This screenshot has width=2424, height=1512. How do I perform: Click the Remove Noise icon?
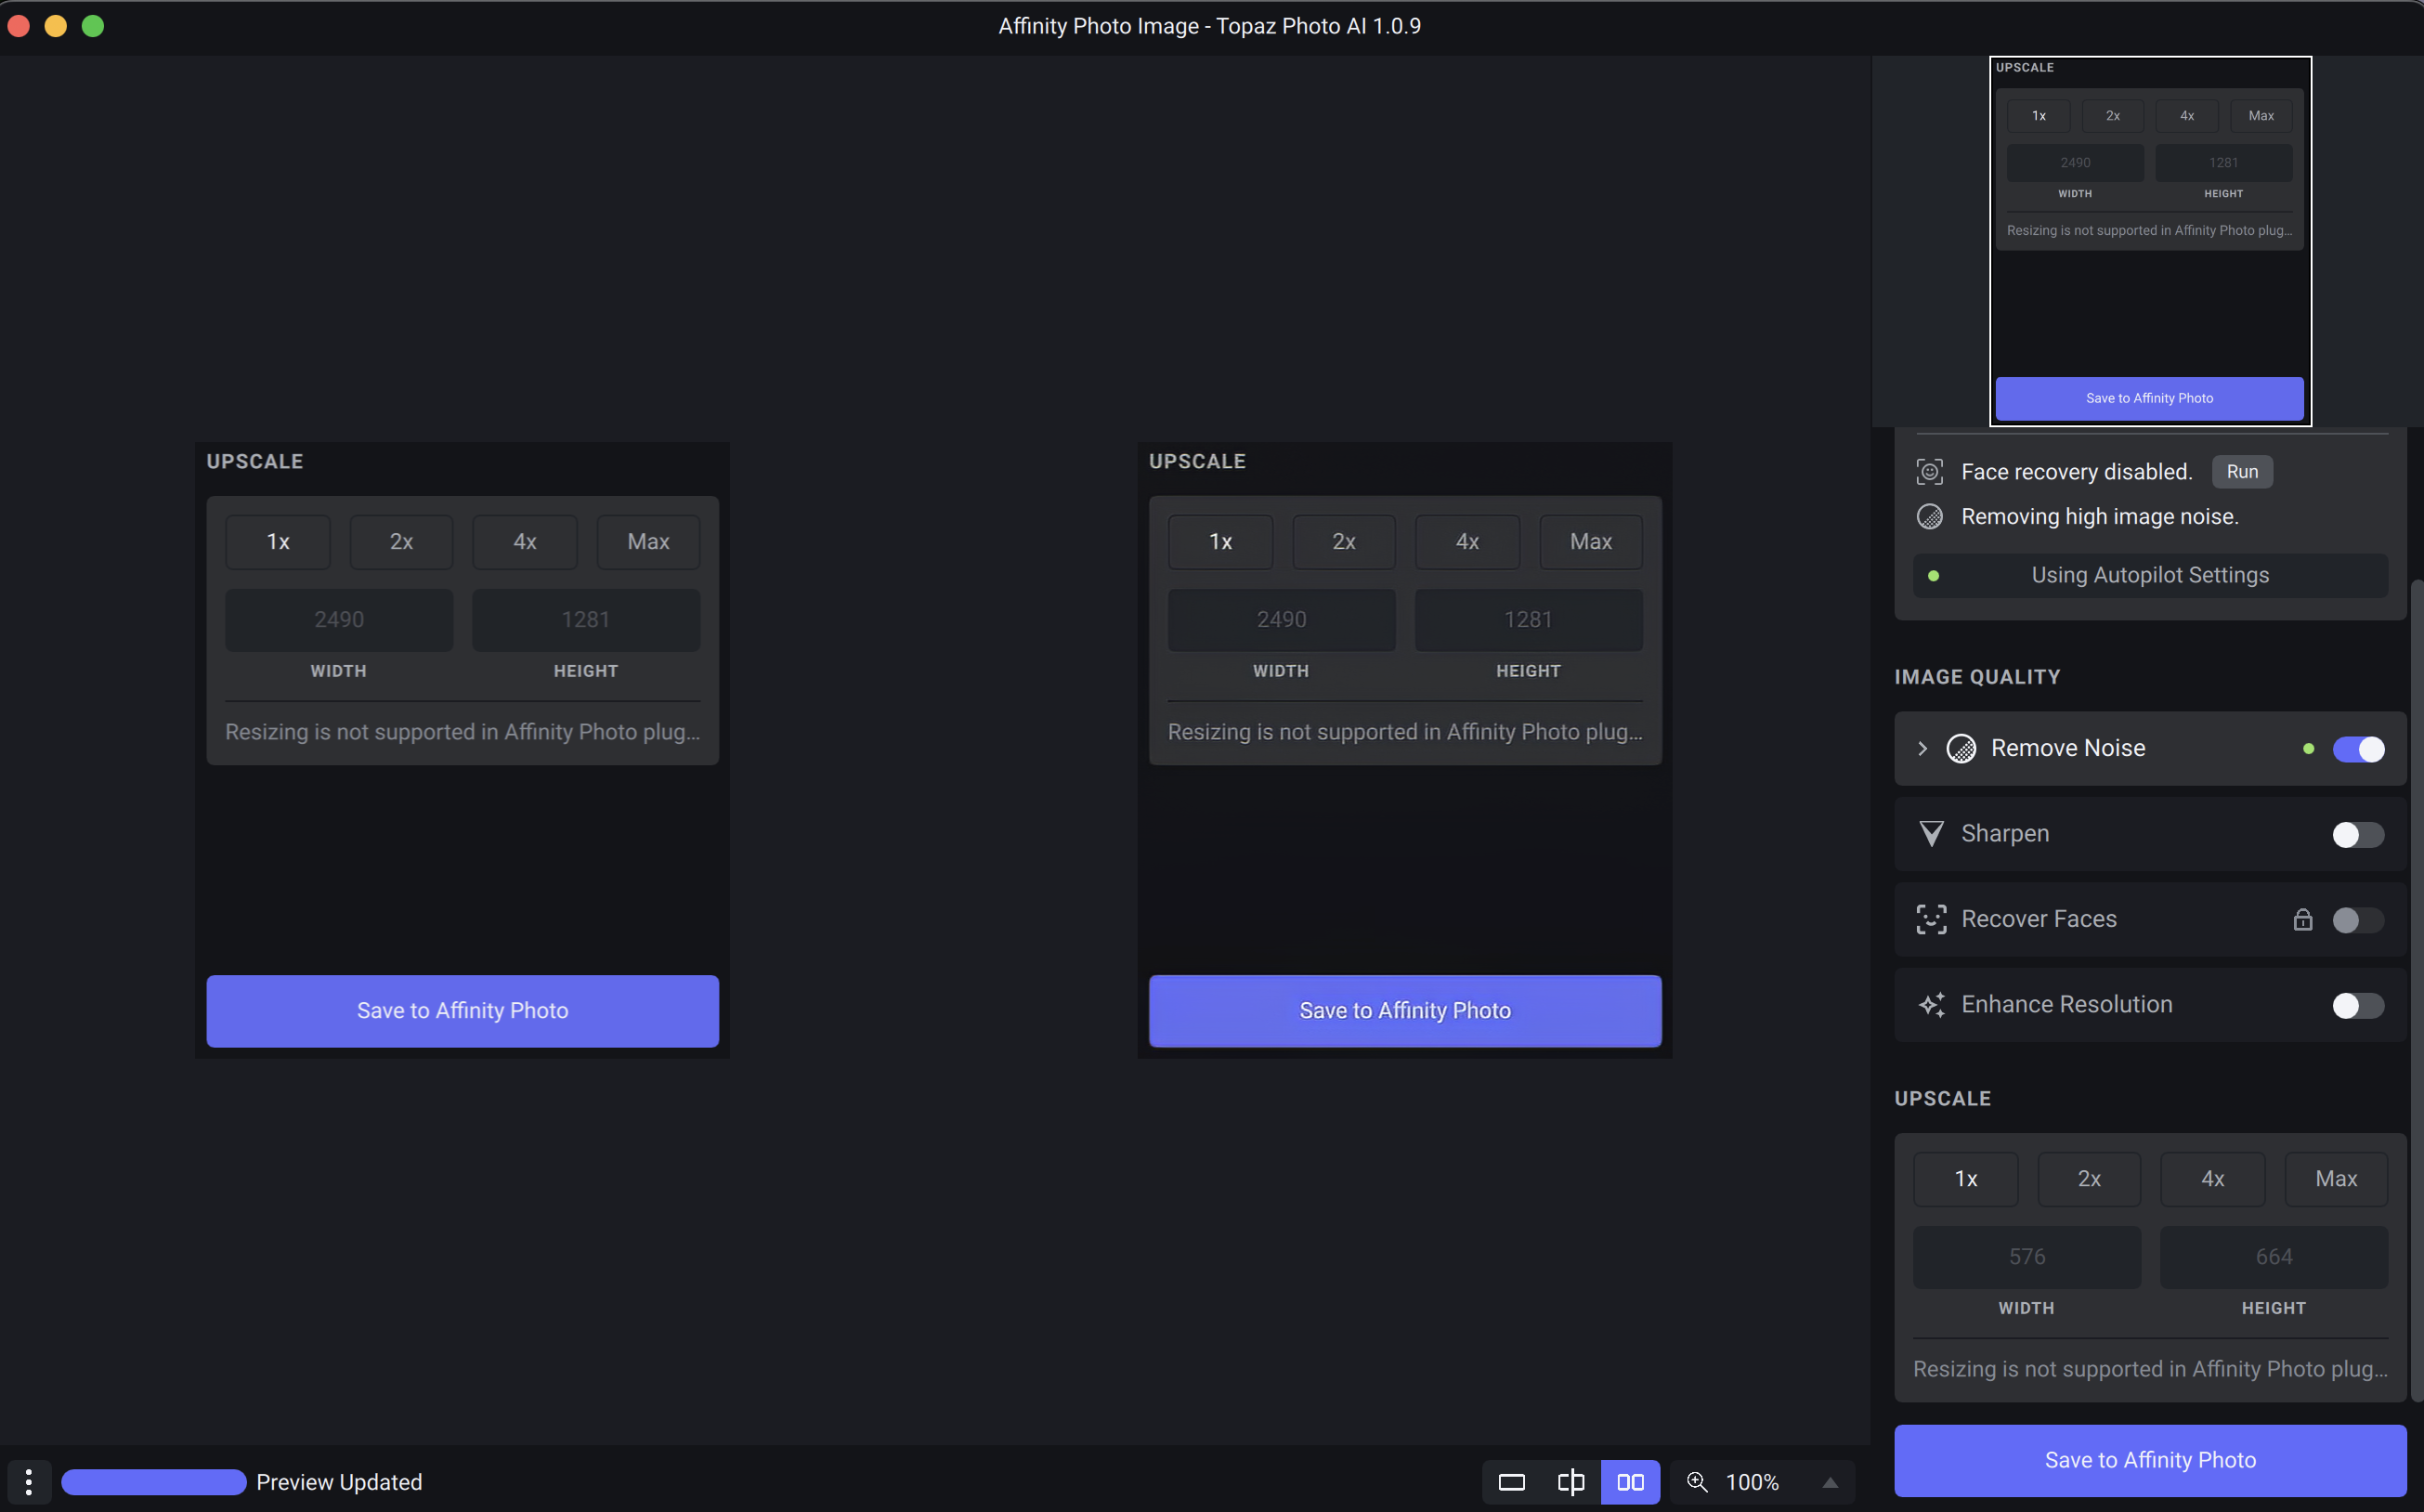pyautogui.click(x=1960, y=748)
